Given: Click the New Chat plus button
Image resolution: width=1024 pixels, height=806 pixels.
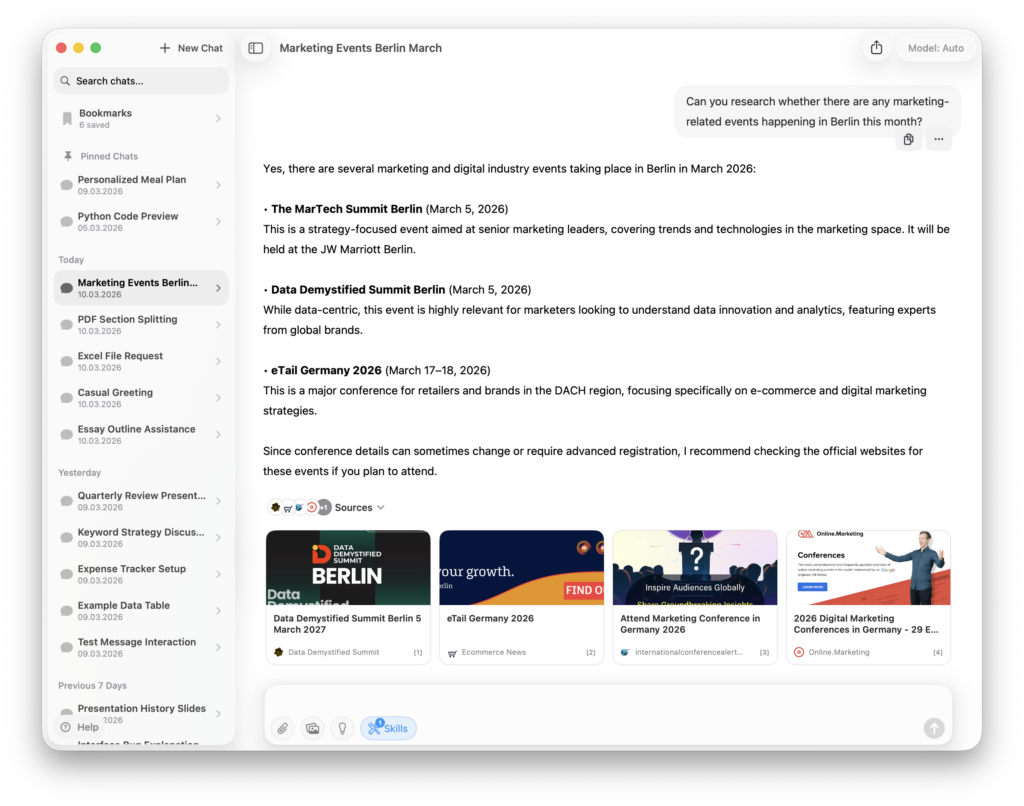Looking at the screenshot, I should [191, 48].
